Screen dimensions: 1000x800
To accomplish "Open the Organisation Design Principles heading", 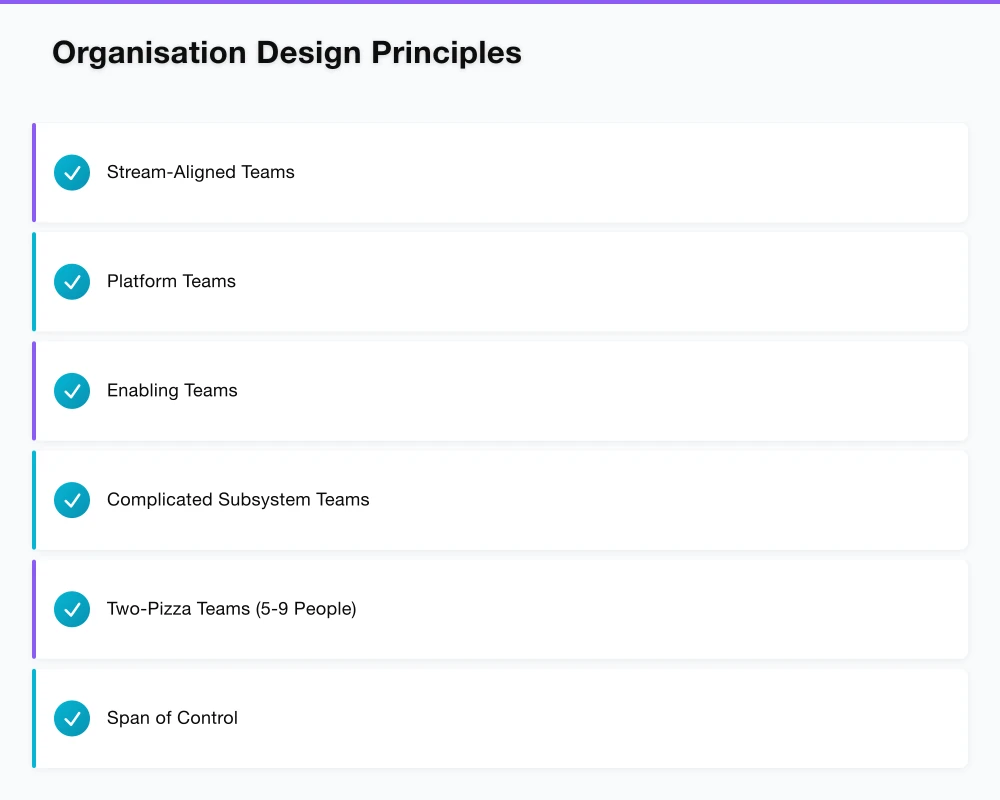I will pyautogui.click(x=287, y=52).
